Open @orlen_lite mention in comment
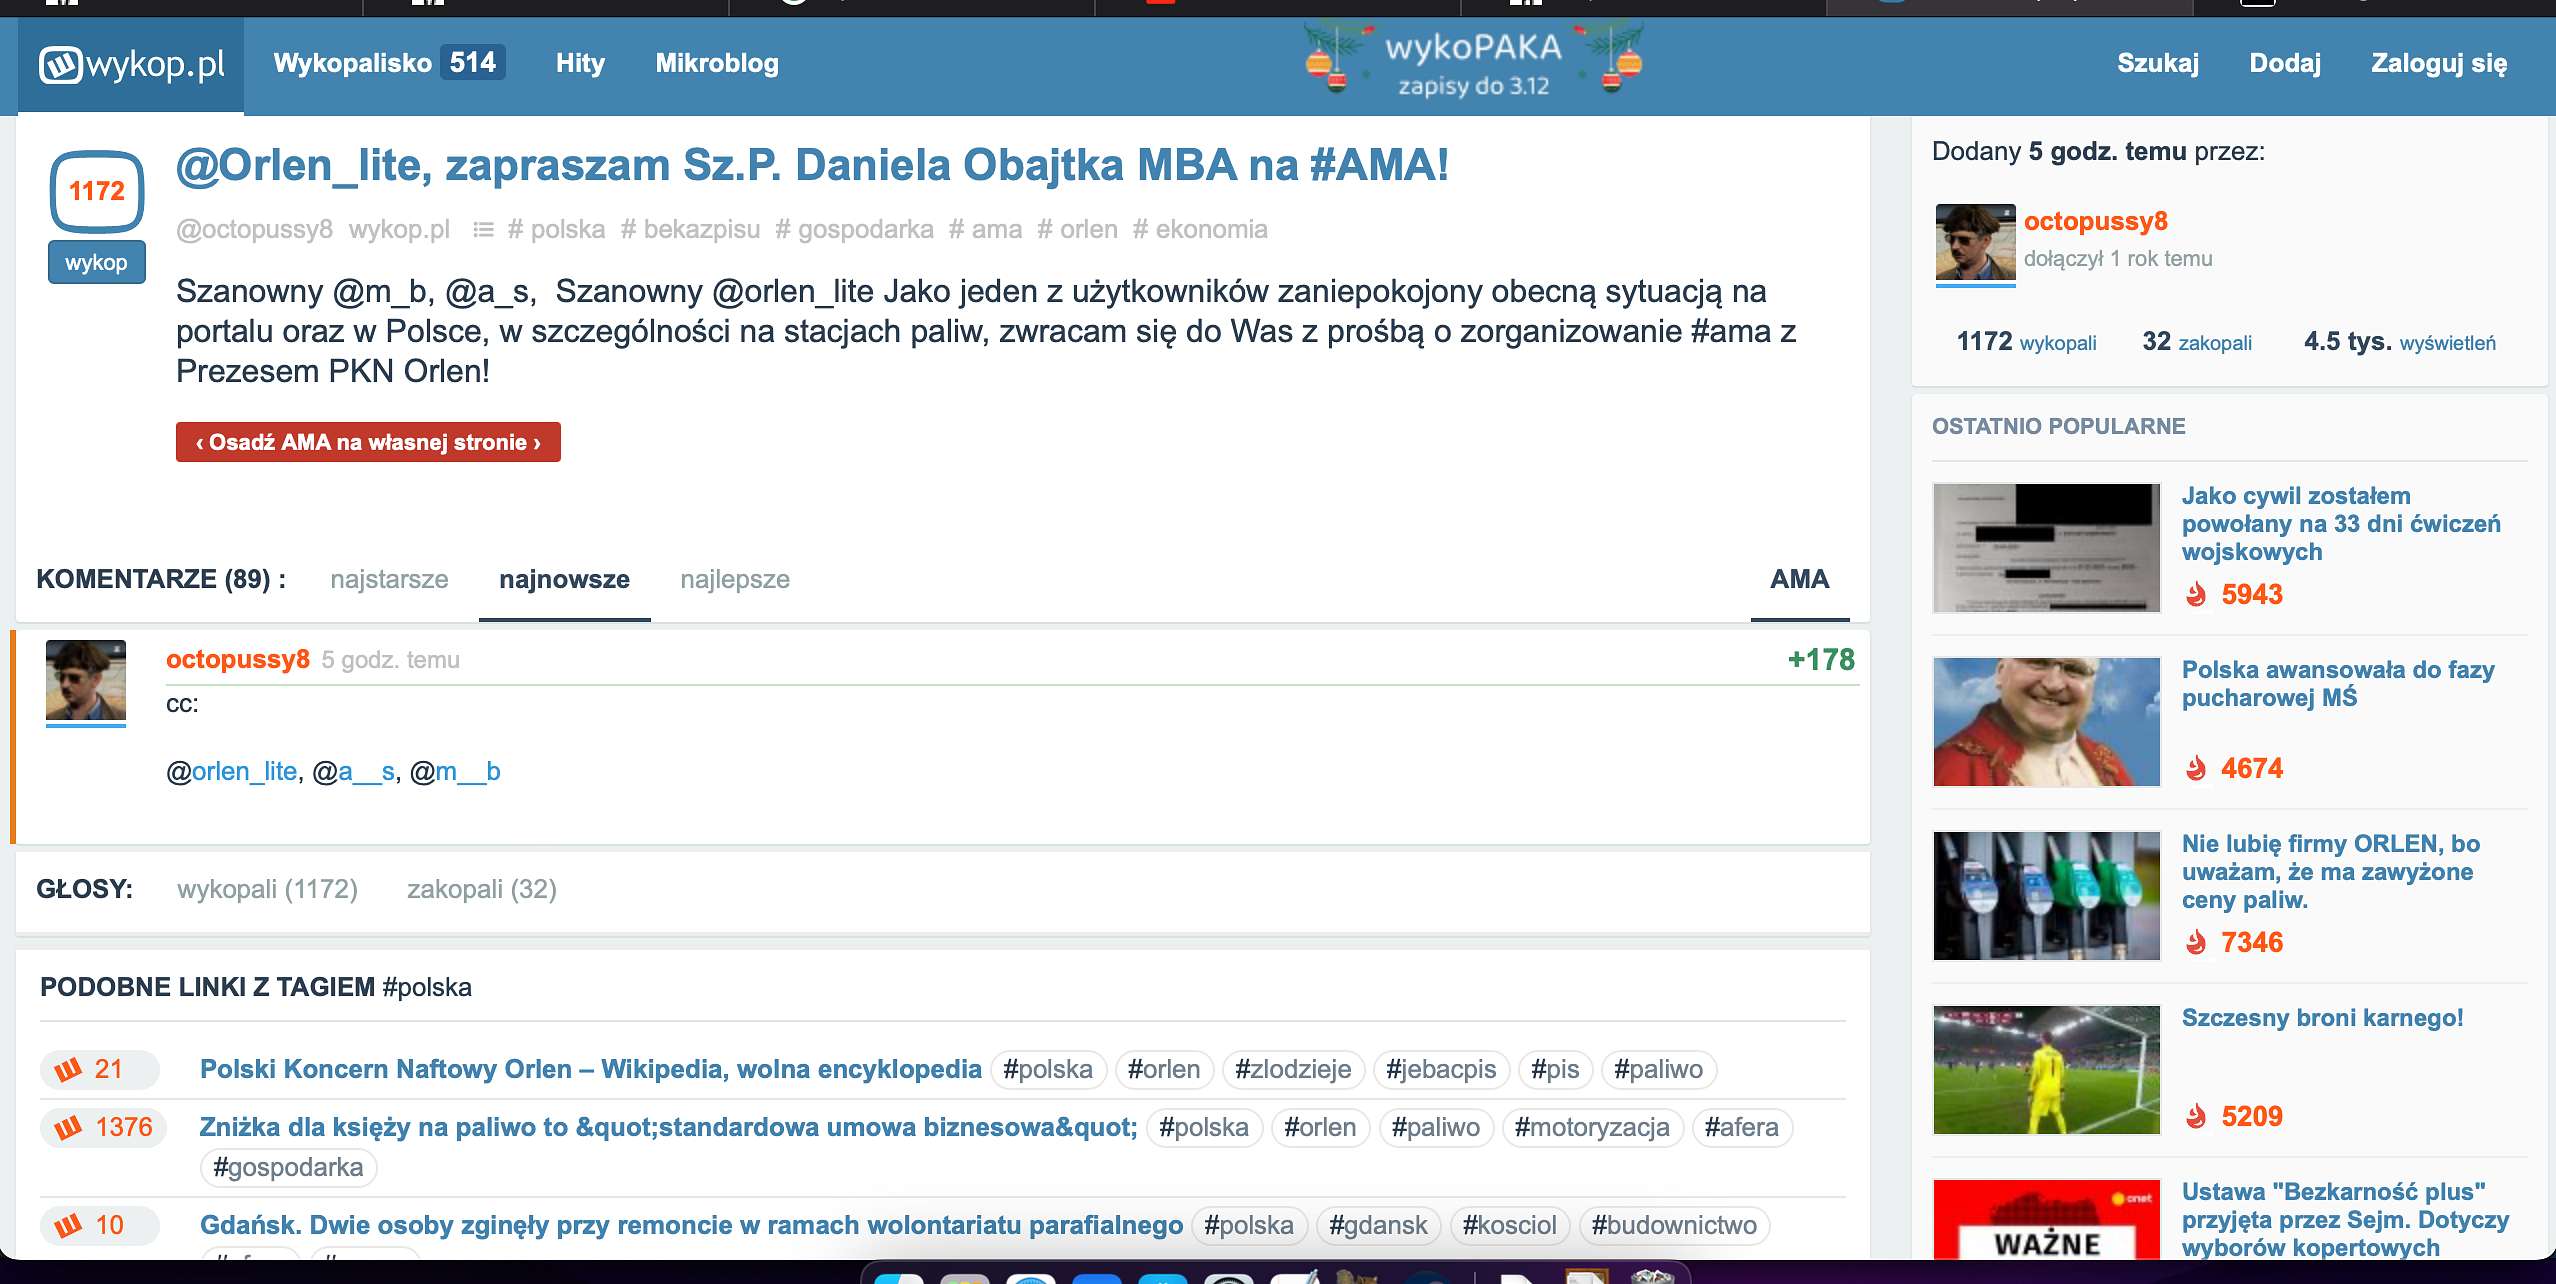This screenshot has height=1284, width=2556. [231, 771]
